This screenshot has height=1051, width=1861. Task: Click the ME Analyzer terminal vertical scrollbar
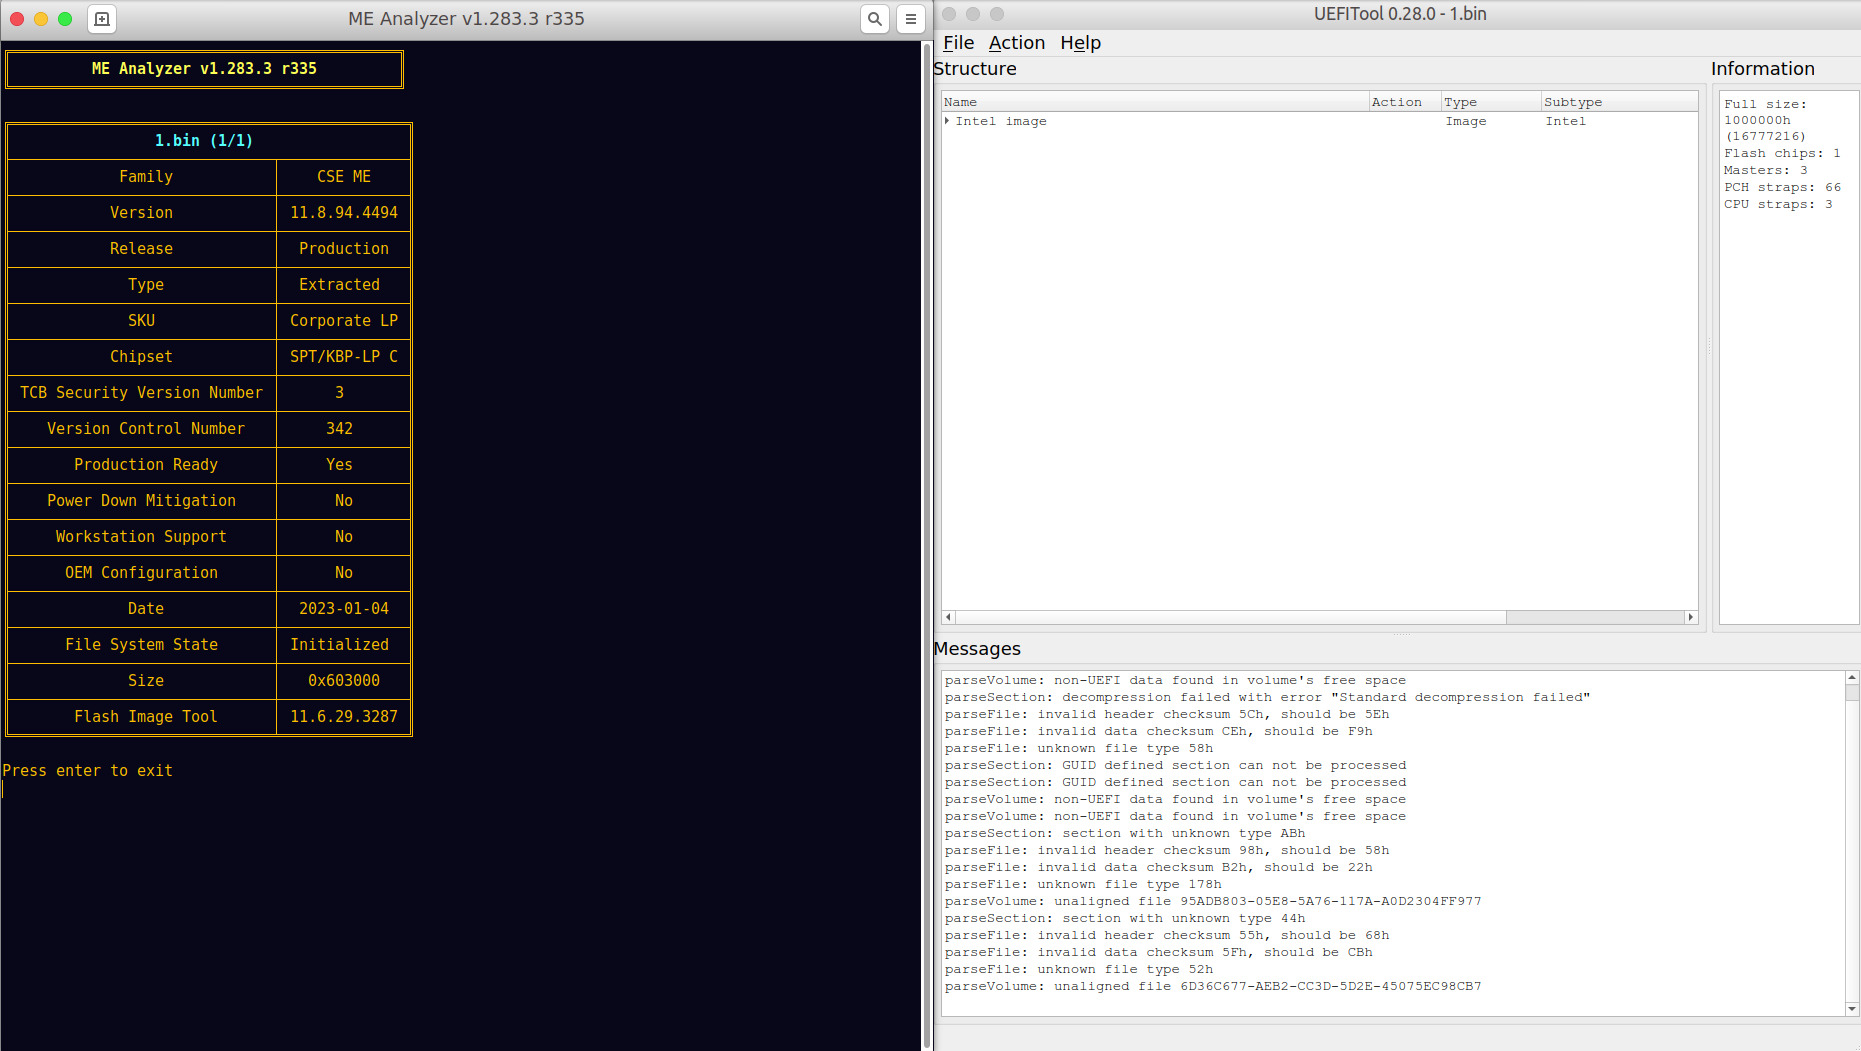point(927,545)
